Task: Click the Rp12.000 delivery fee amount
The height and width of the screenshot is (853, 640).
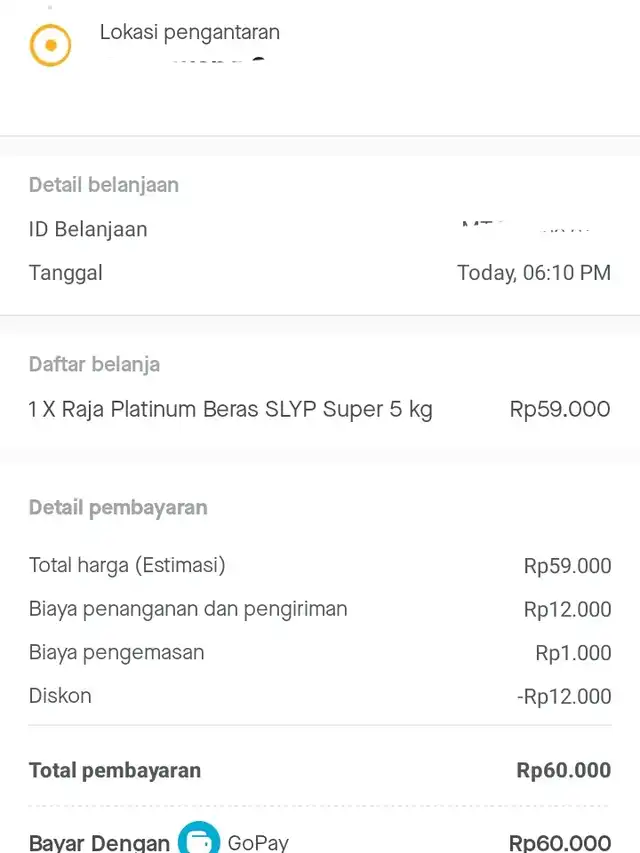Action: click(567, 609)
